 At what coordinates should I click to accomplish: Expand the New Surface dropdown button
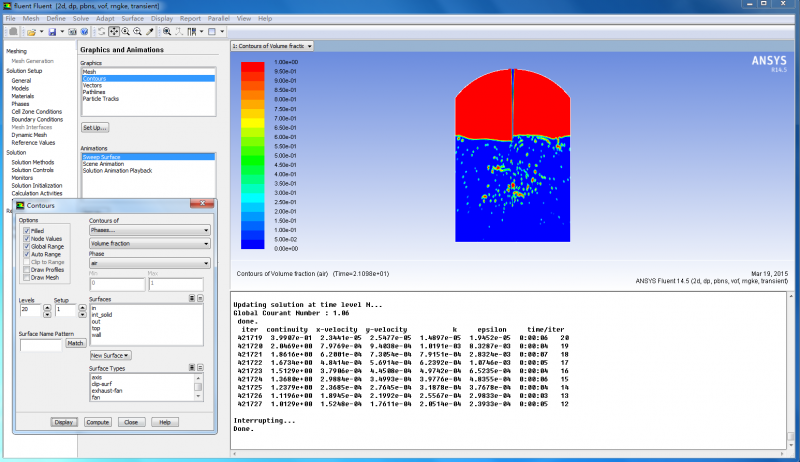click(x=111, y=355)
